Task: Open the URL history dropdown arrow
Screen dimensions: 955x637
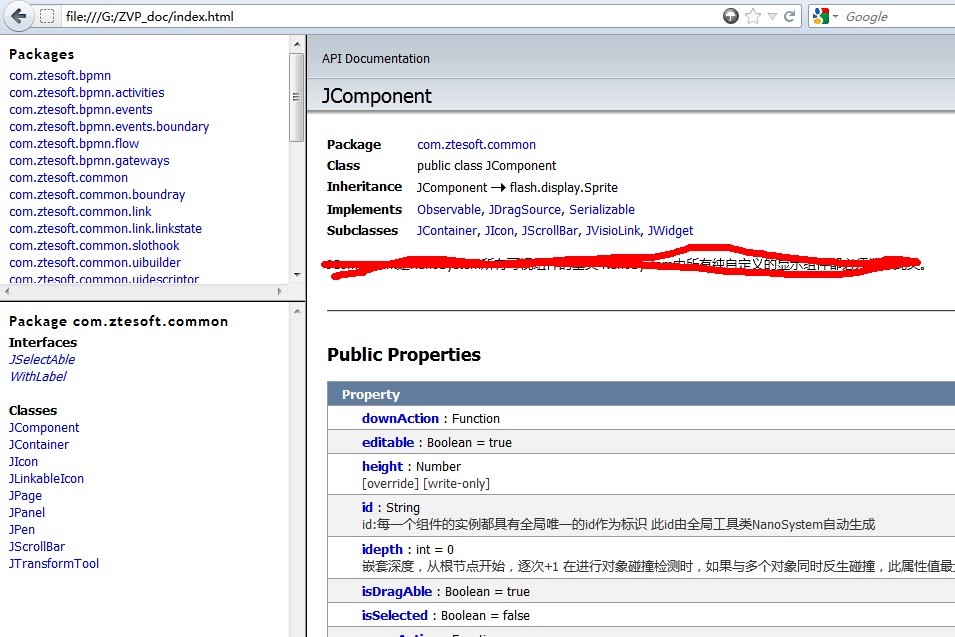Action: coord(772,16)
